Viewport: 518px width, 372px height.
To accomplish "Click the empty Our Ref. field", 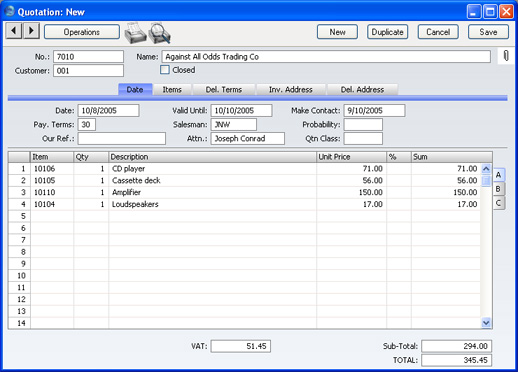I will (122, 138).
